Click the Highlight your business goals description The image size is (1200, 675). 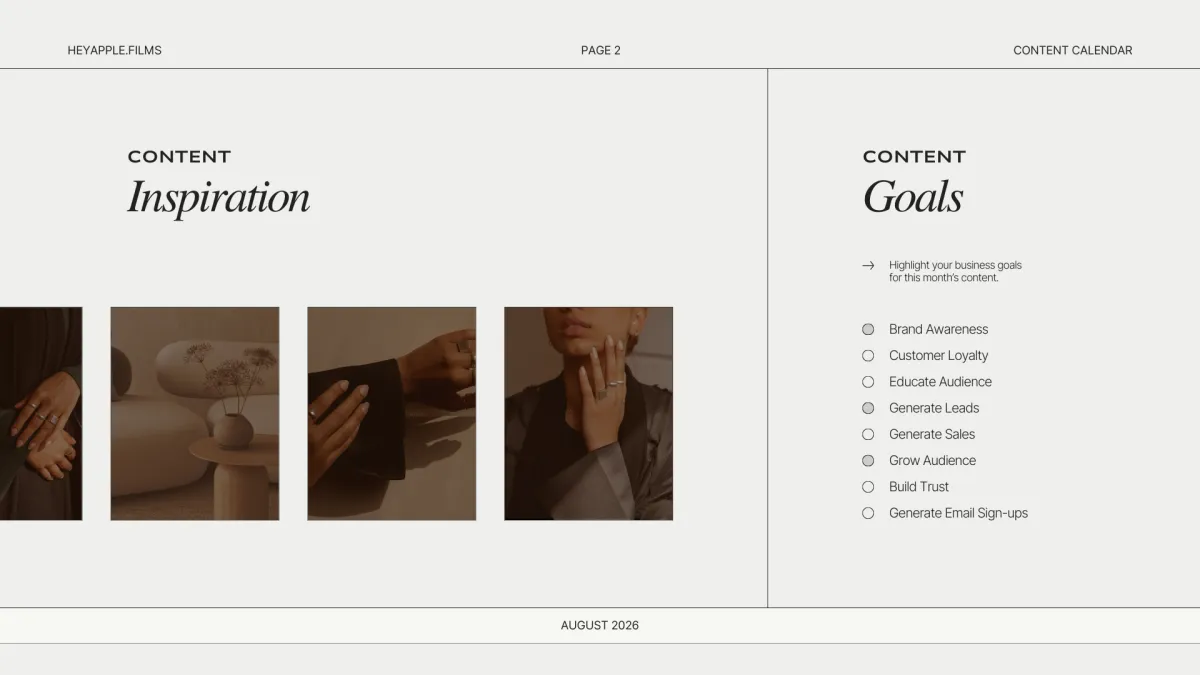[955, 271]
